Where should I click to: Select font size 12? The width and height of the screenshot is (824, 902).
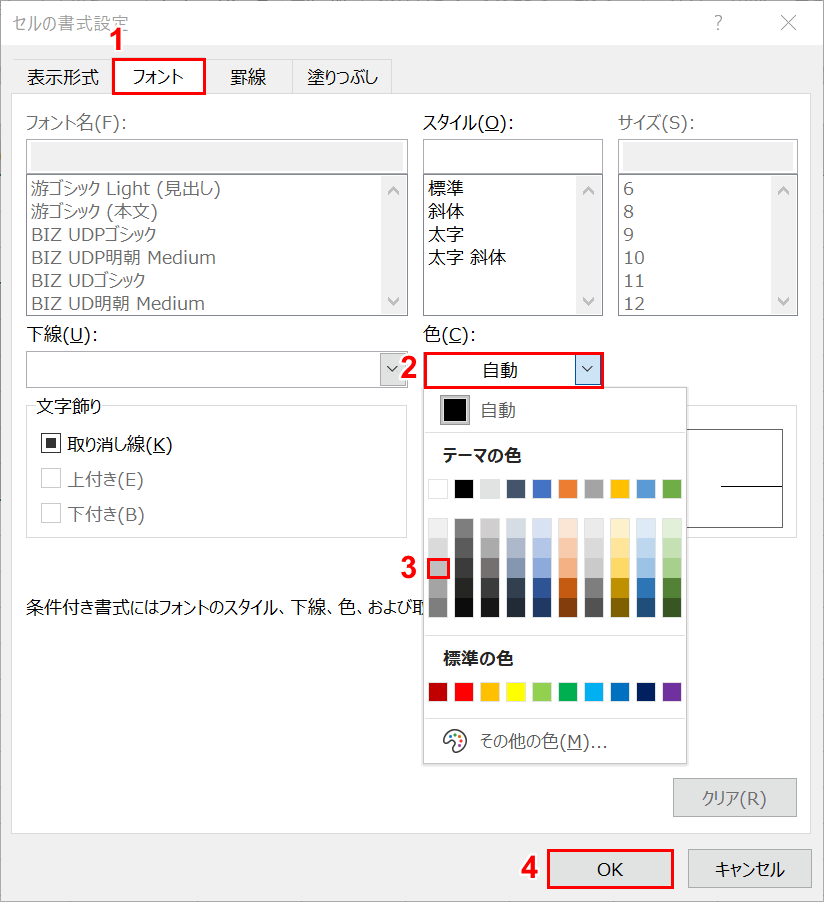click(x=634, y=304)
